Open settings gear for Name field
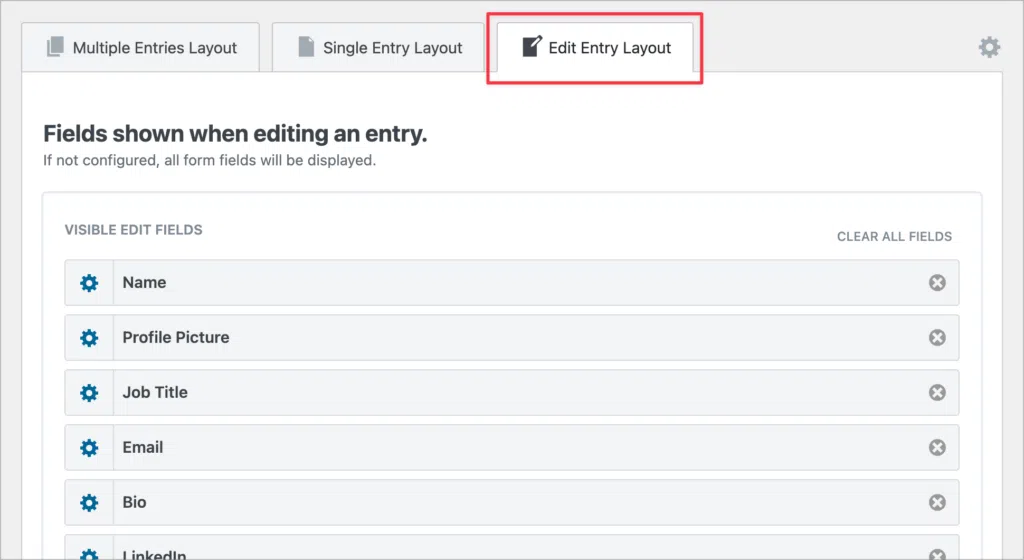The image size is (1024, 560). coord(89,283)
